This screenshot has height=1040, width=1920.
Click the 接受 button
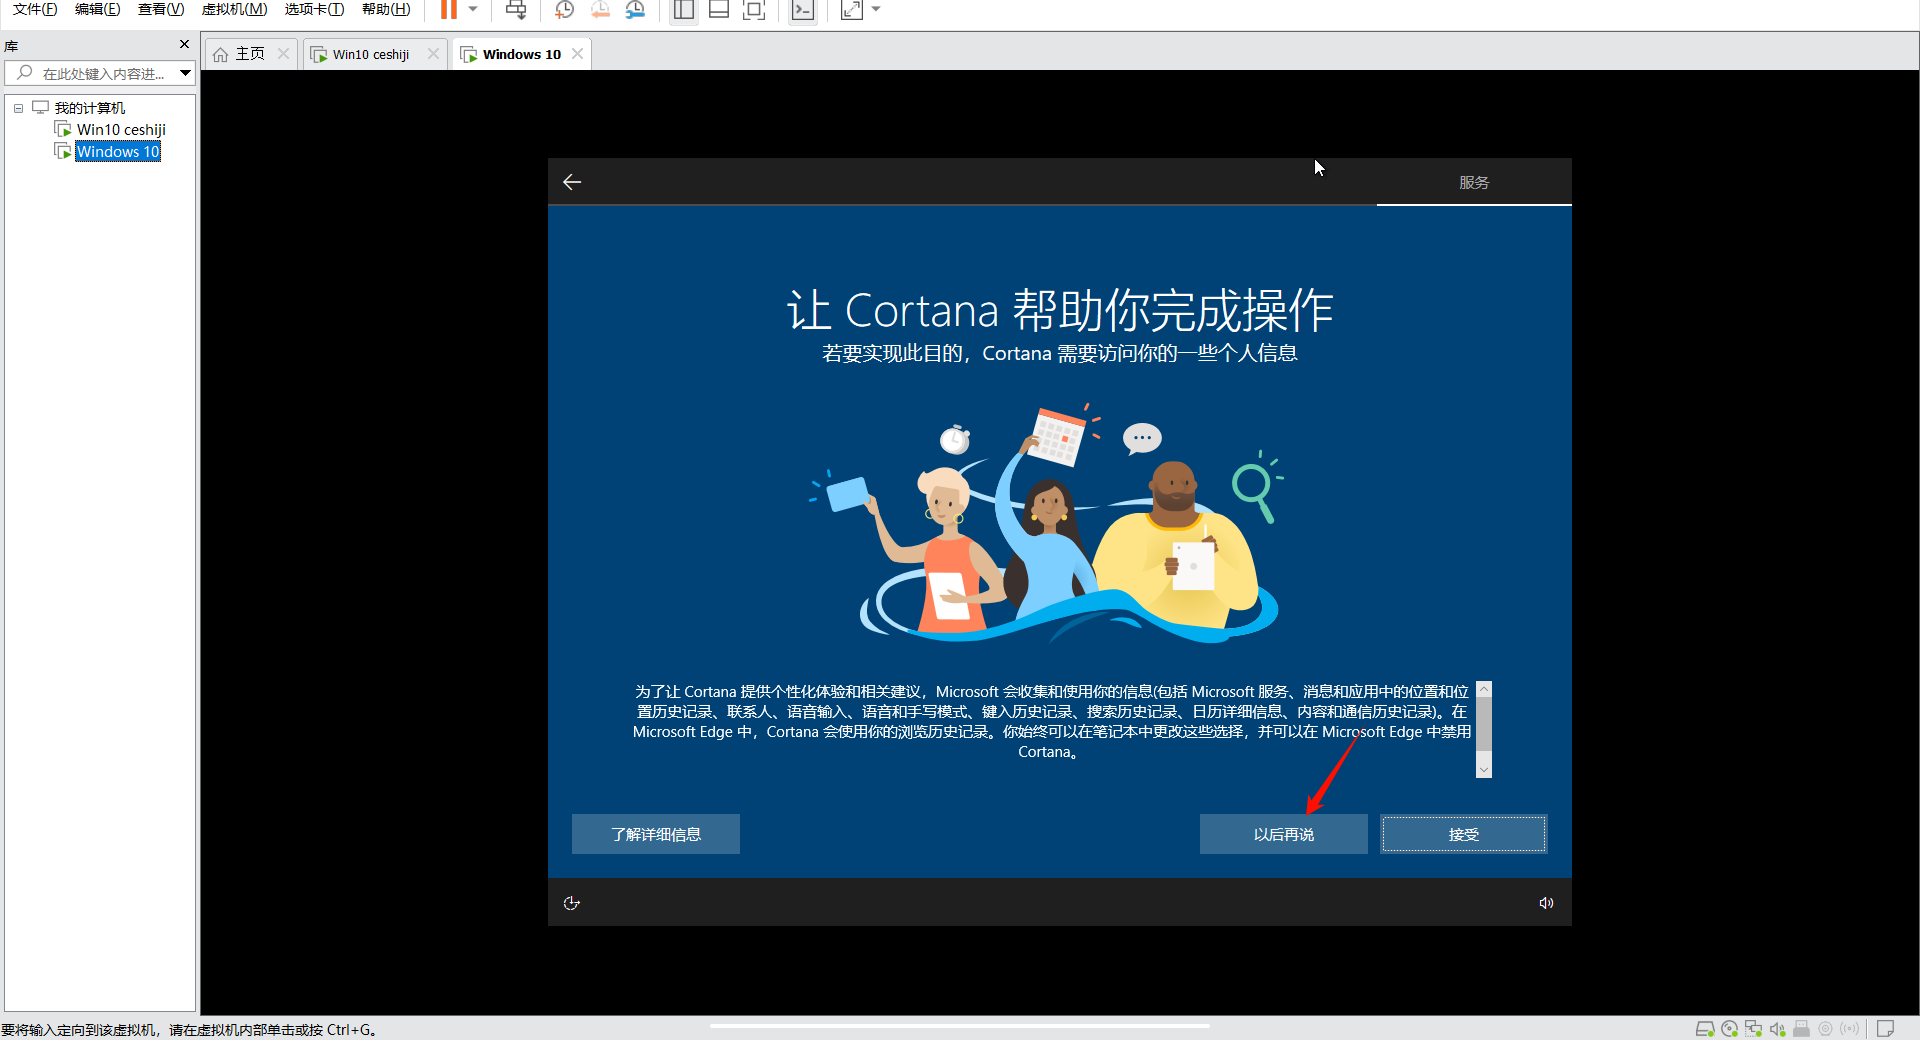tap(1463, 834)
